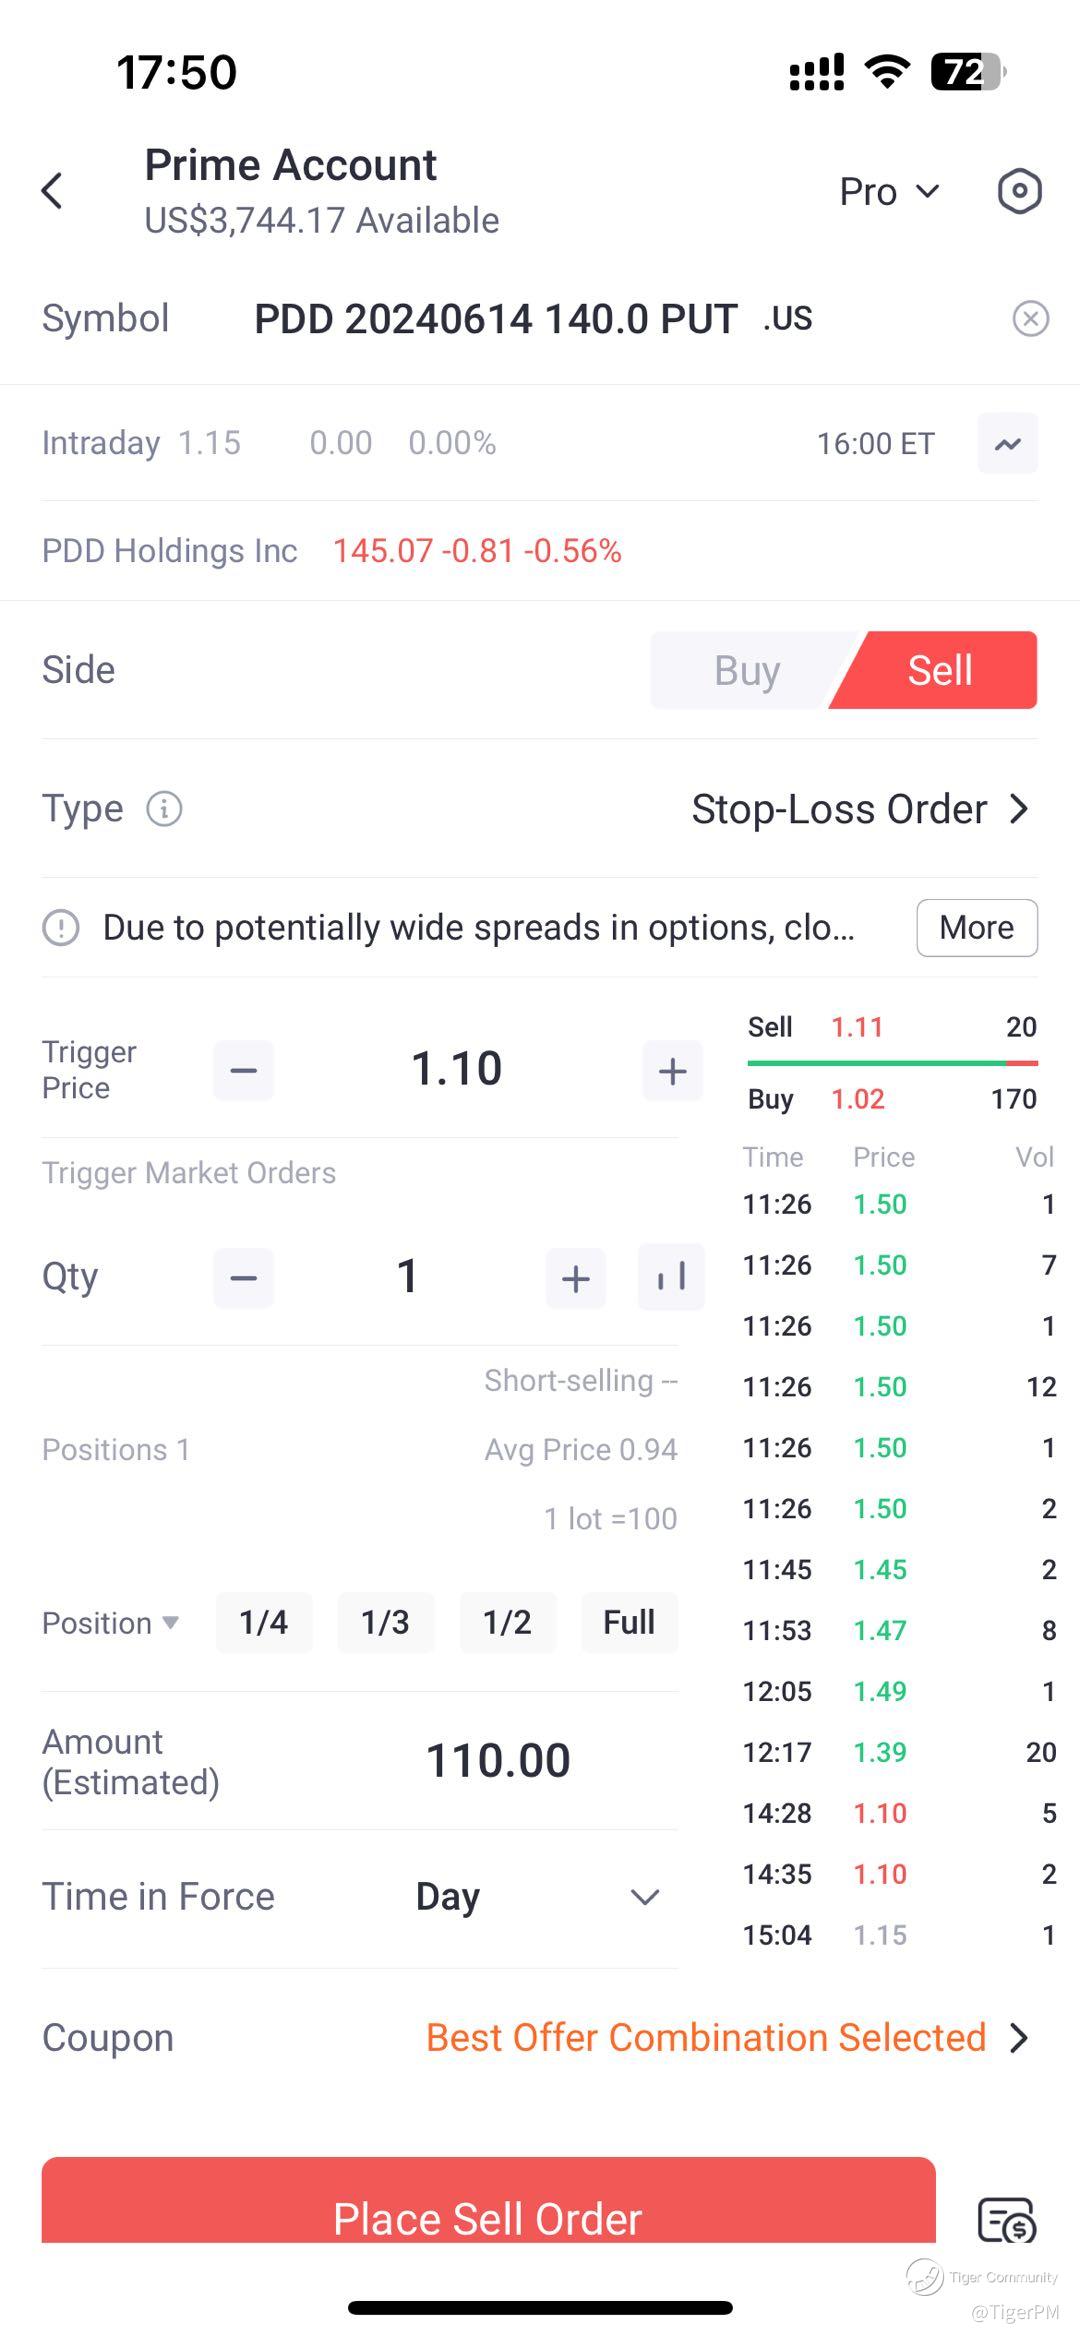Clear the PDD symbol field
Screen dimensions: 1080x2337
tap(1030, 319)
